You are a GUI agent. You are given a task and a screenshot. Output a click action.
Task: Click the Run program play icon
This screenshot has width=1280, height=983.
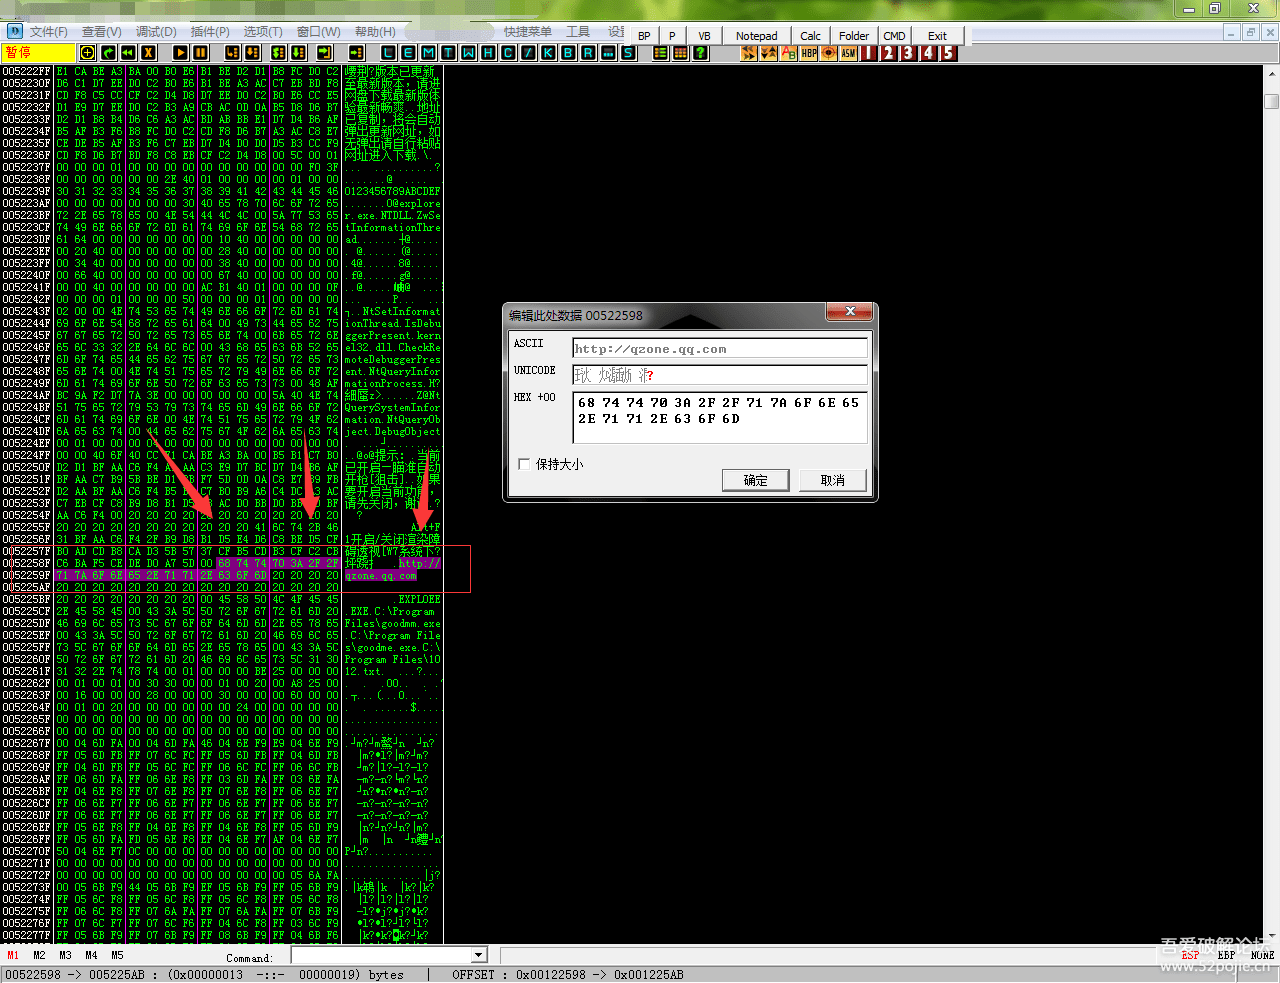pos(180,53)
